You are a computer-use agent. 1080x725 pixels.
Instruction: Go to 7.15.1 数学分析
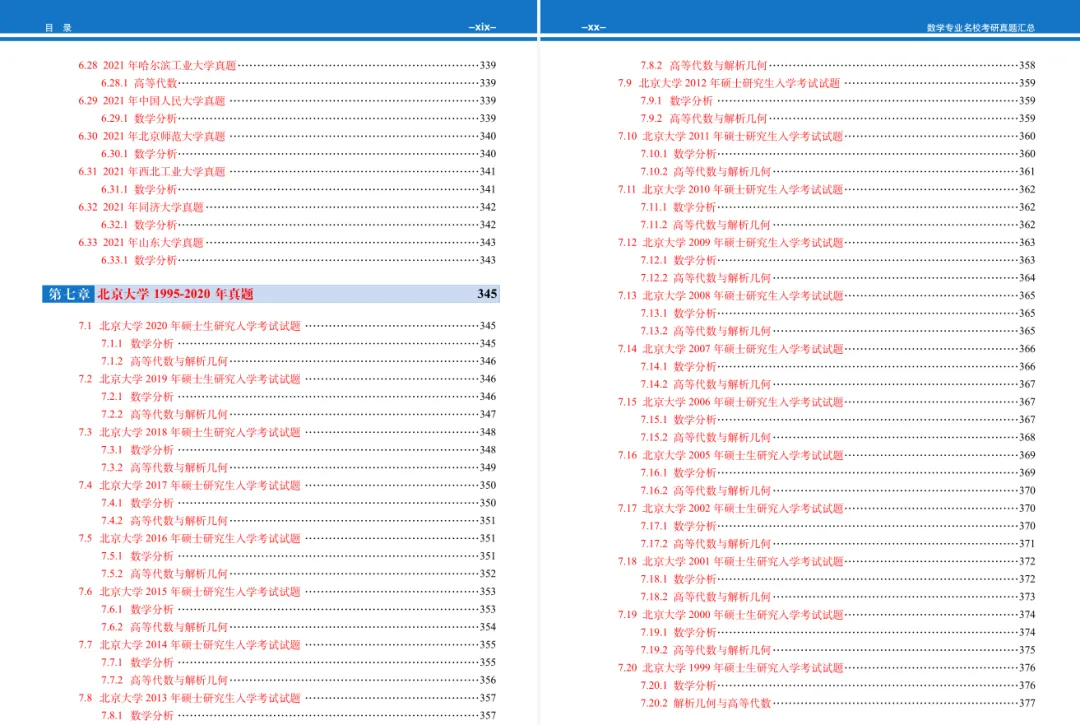pos(838,420)
